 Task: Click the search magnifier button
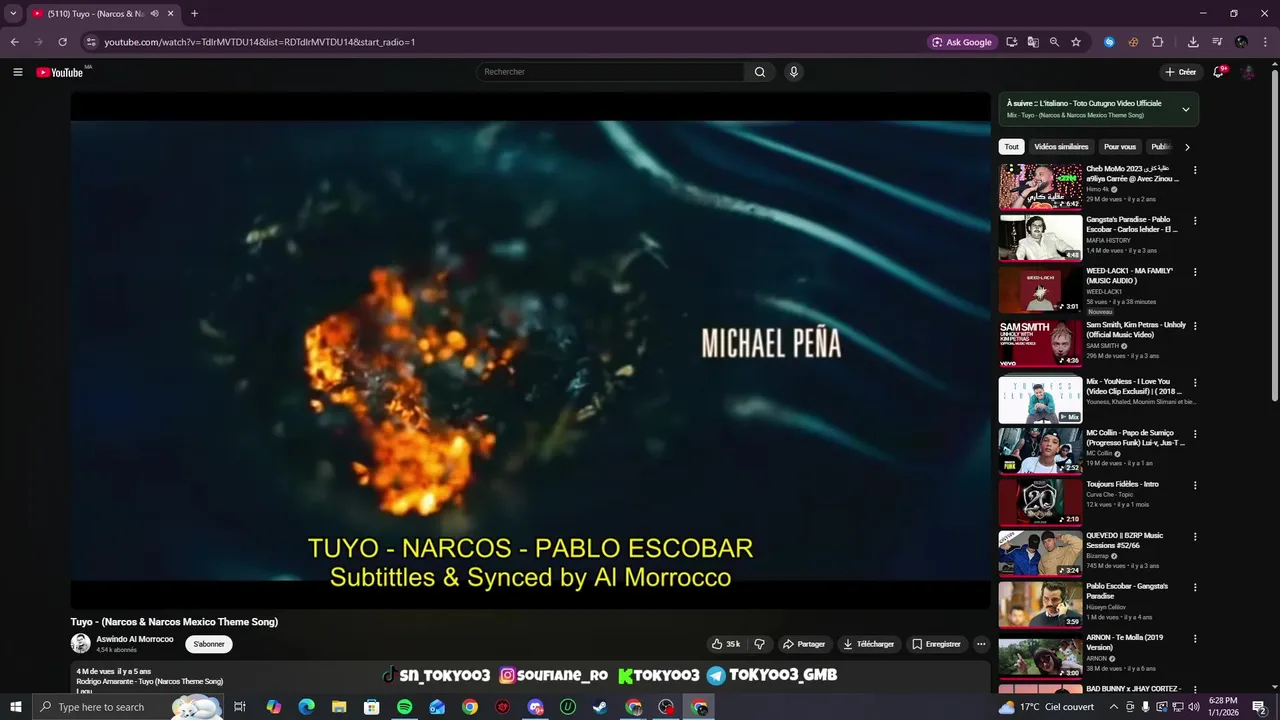(x=760, y=72)
